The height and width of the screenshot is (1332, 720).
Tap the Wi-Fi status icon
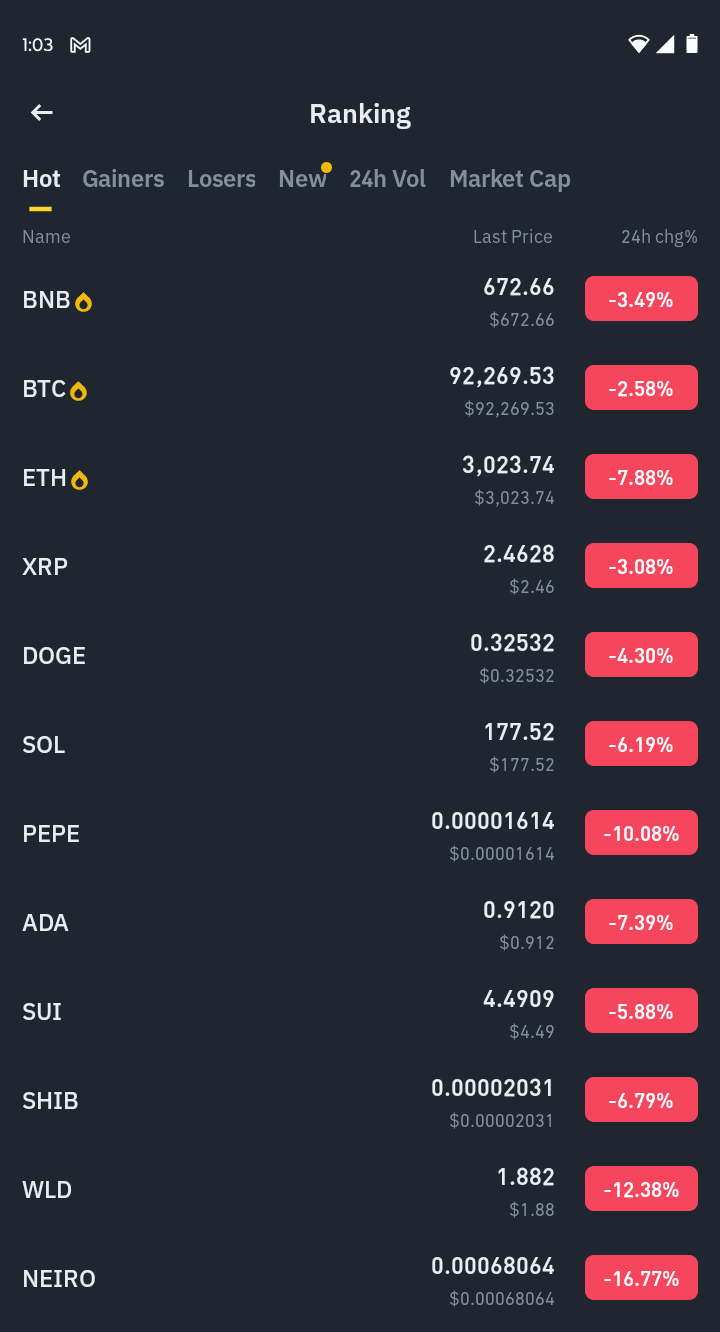(638, 44)
